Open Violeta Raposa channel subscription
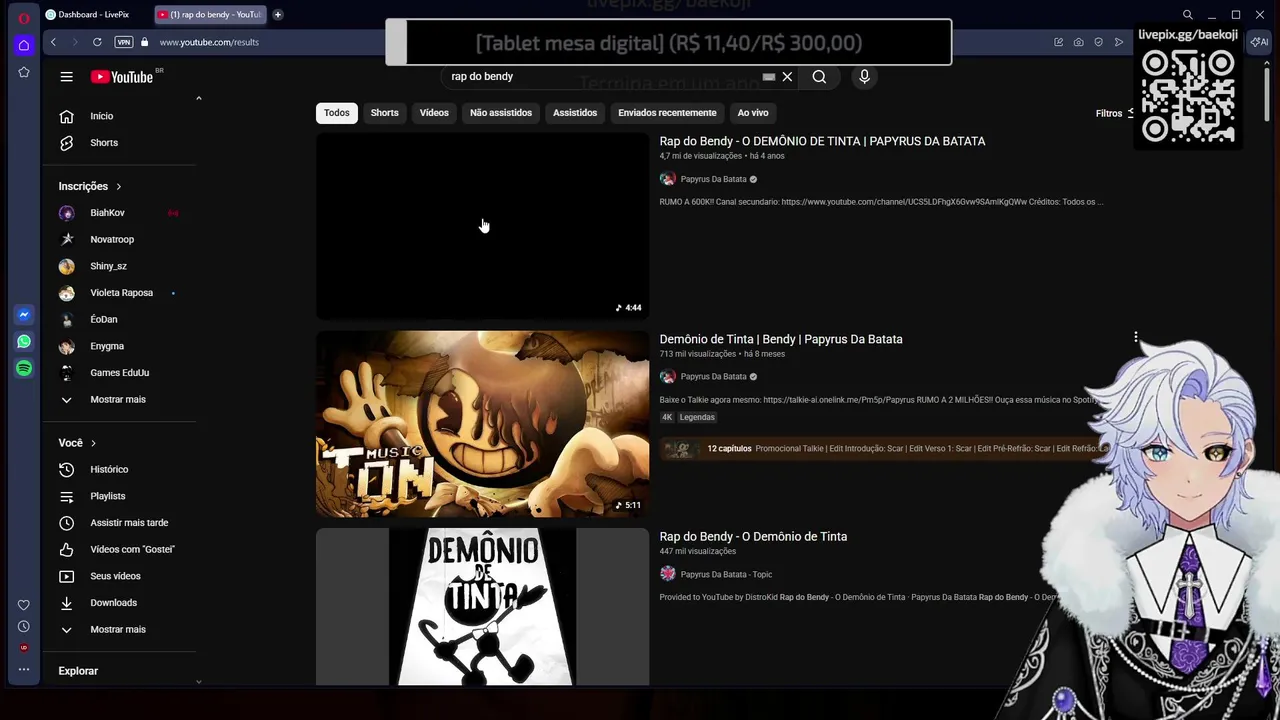Viewport: 1280px width, 720px height. [x=120, y=293]
